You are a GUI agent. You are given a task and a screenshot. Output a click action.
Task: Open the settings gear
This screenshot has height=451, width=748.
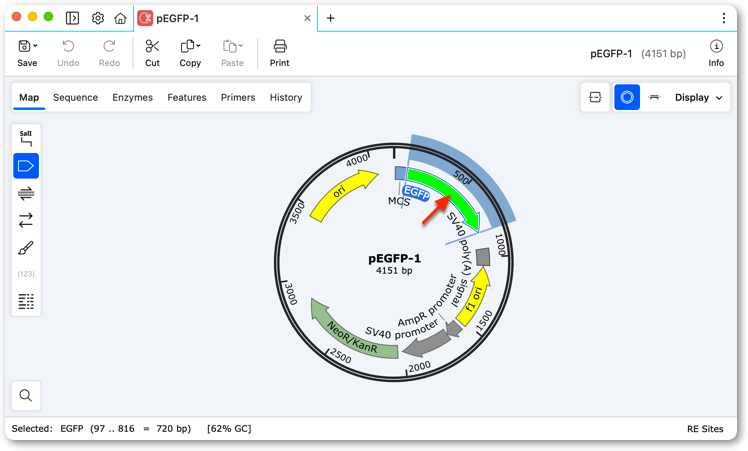[x=98, y=18]
